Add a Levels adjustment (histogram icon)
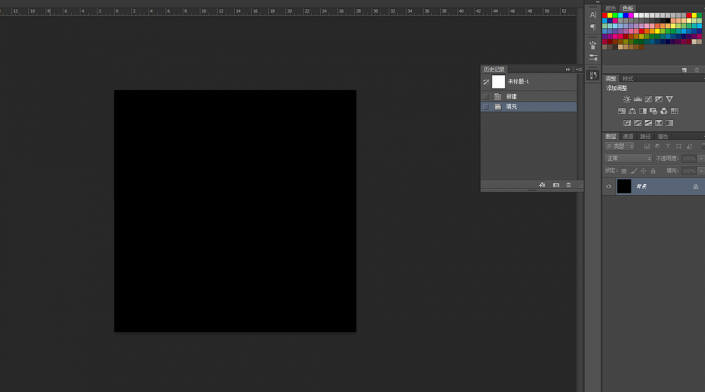This screenshot has width=705, height=392. pyautogui.click(x=637, y=99)
